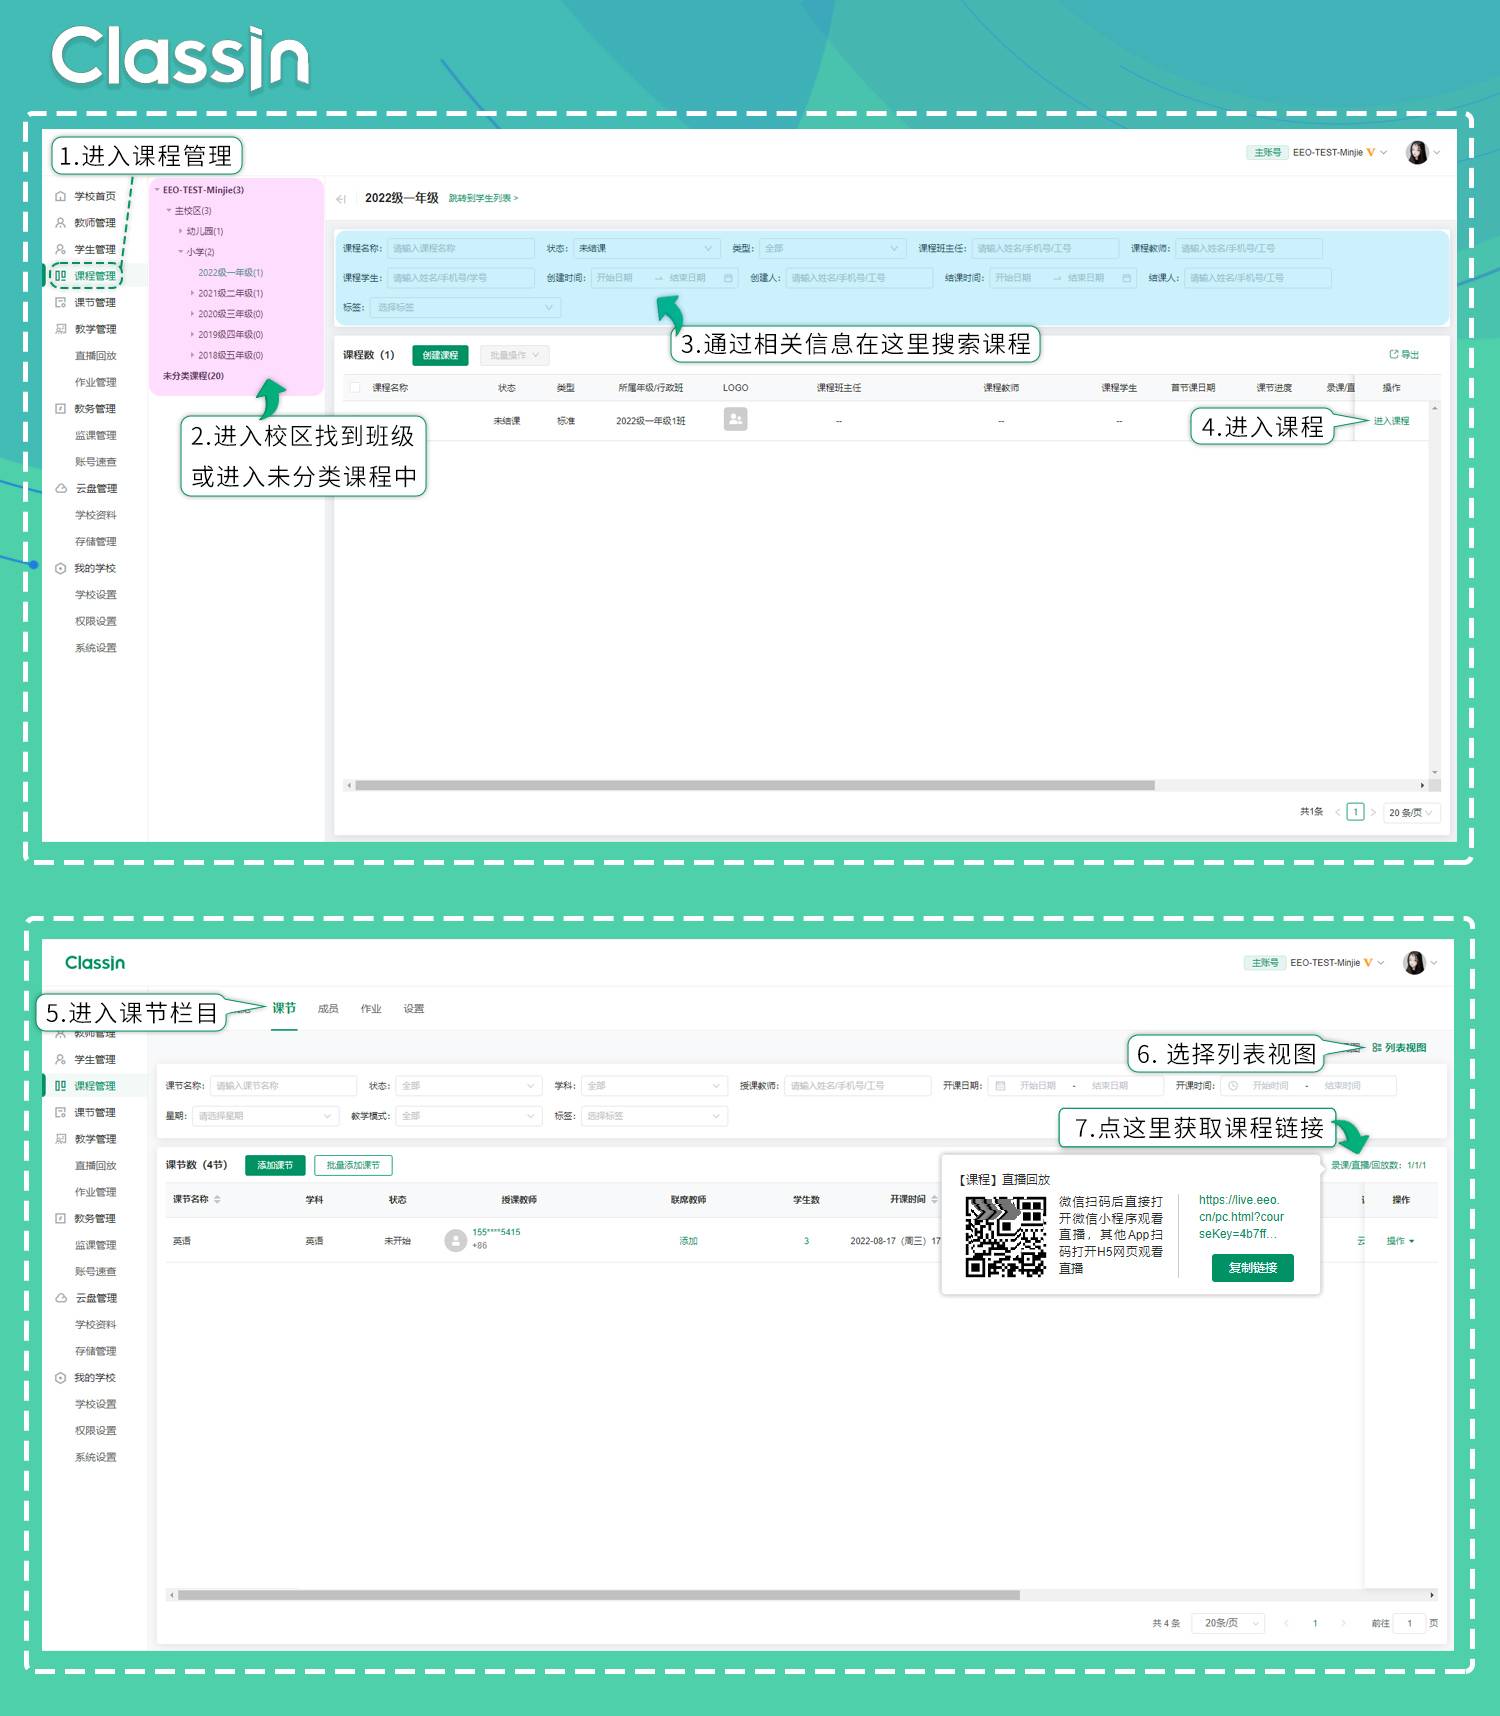The width and height of the screenshot is (1500, 1716).
Task: Click the green 添加课节 button
Action: 275,1165
